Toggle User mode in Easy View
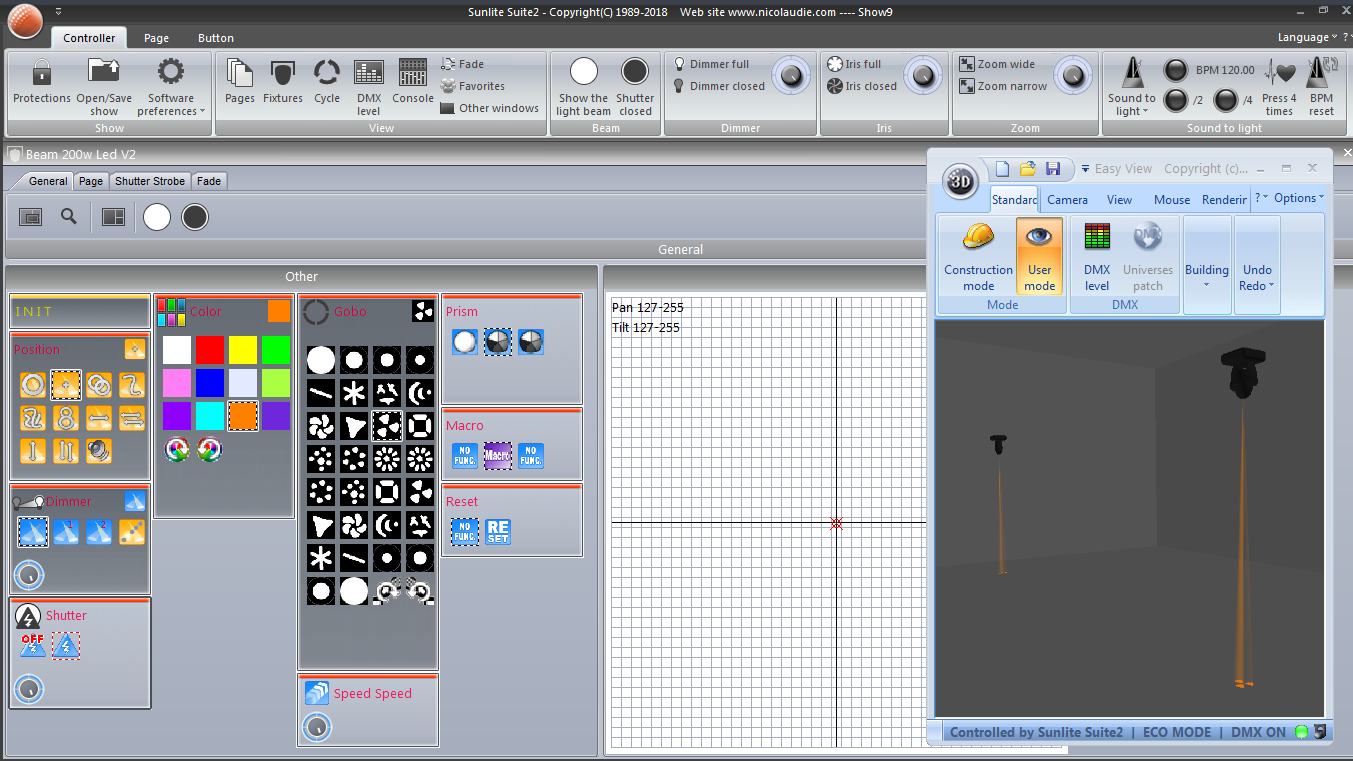This screenshot has height=761, width=1353. (1039, 256)
